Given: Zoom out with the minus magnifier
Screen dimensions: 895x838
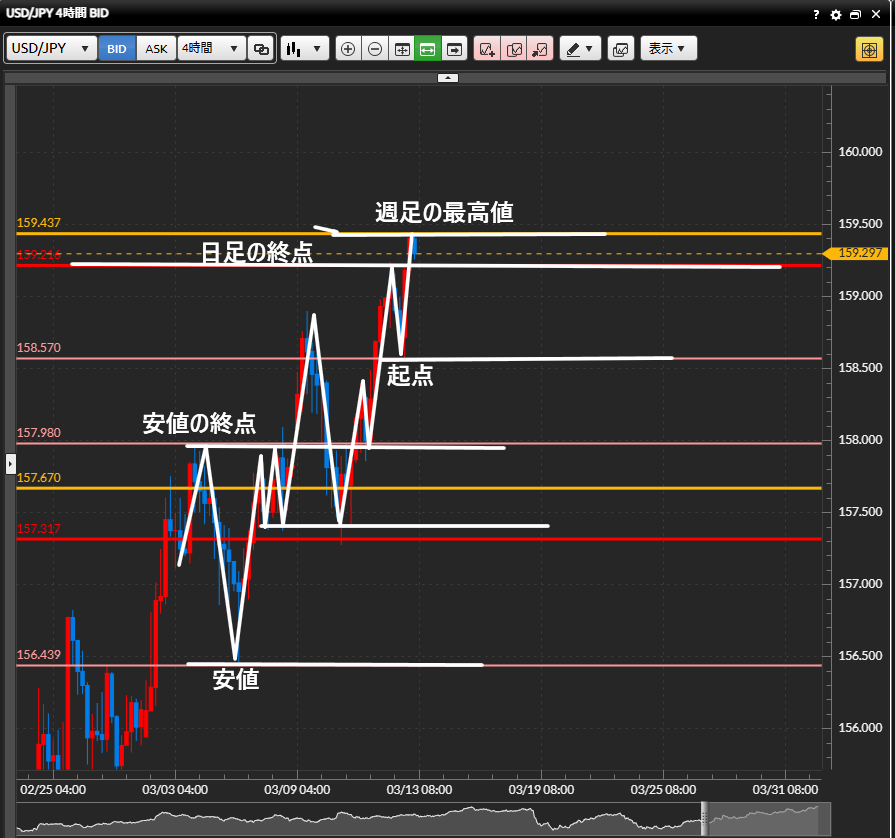Looking at the screenshot, I should click(375, 48).
